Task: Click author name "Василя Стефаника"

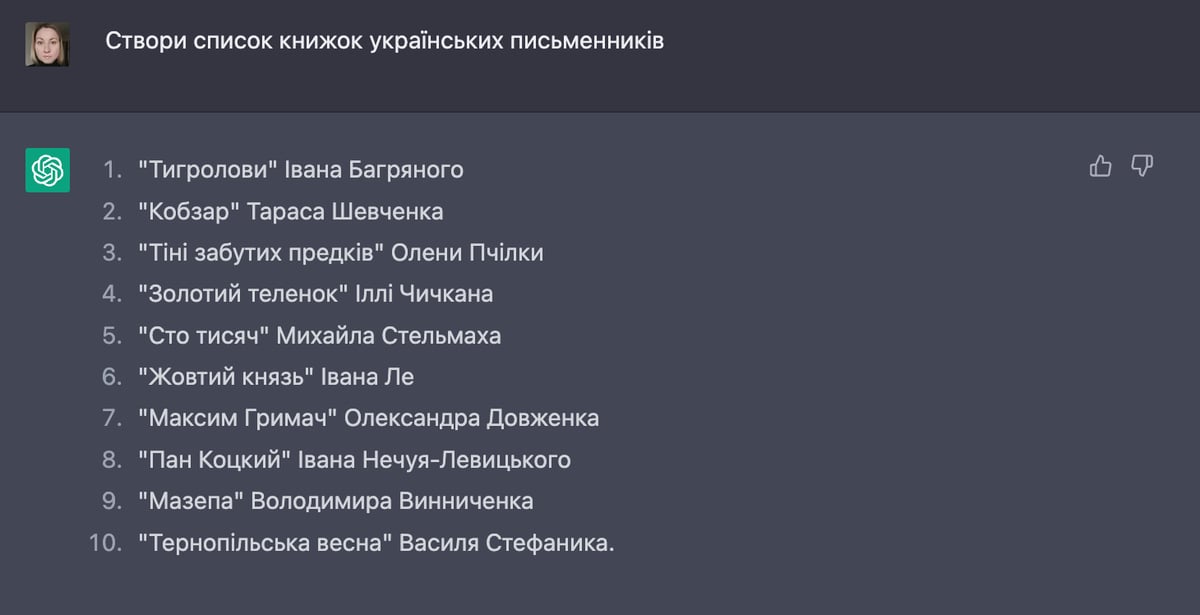Action: point(504,543)
